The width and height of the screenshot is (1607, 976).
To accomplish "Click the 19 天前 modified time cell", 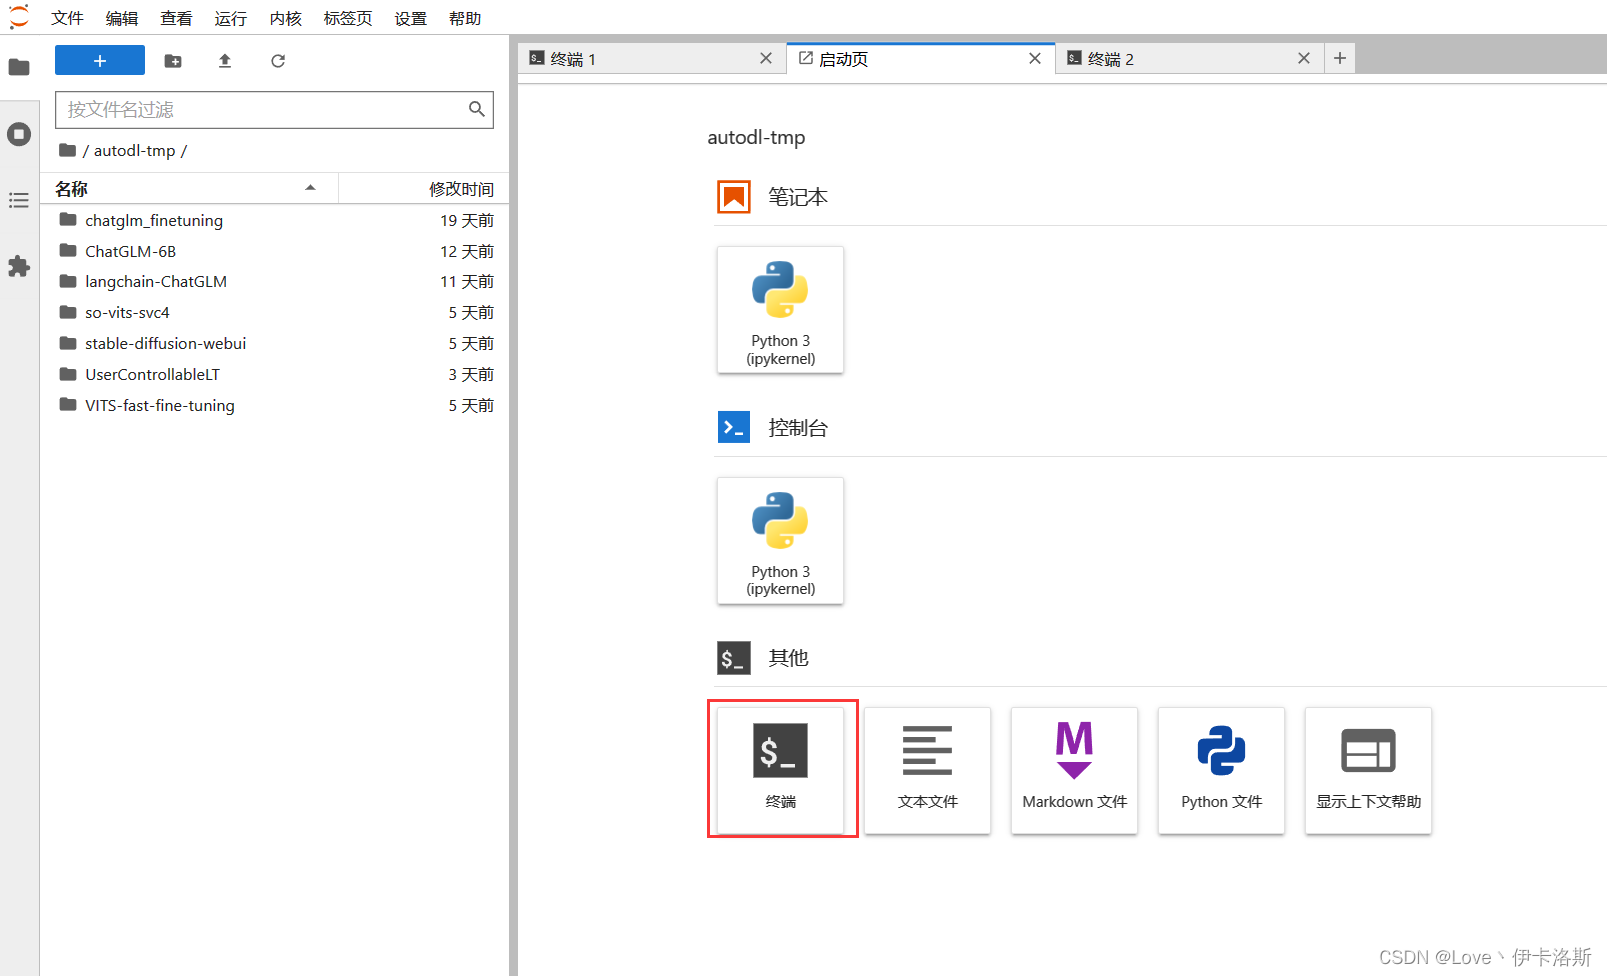I will [x=467, y=220].
